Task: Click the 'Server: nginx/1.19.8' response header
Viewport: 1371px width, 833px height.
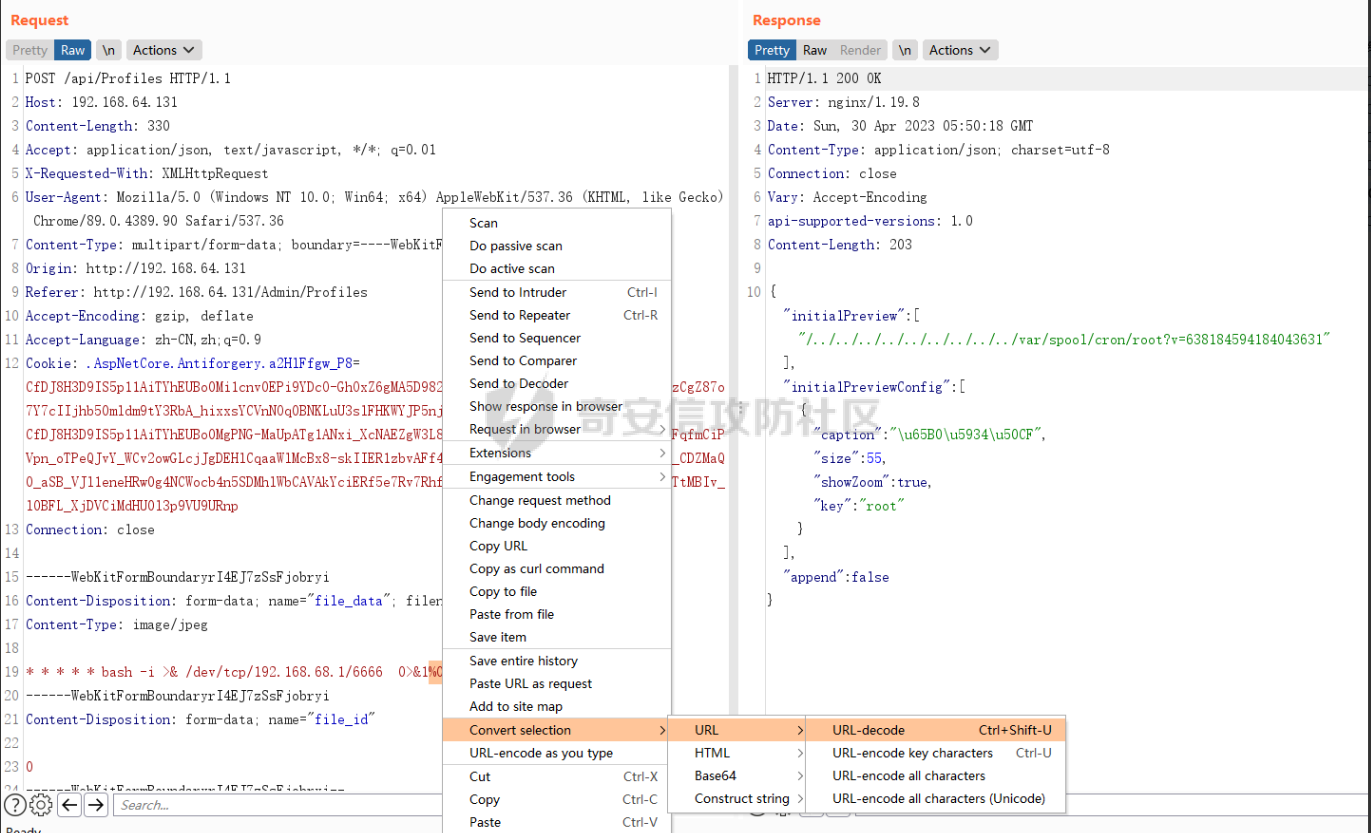Action: (843, 102)
